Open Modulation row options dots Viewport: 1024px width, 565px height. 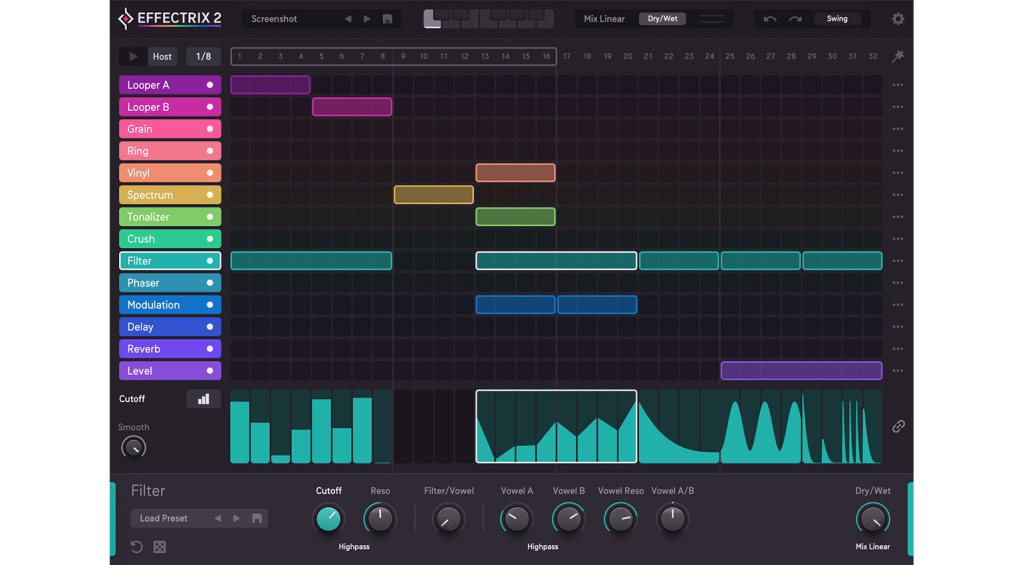(x=898, y=305)
